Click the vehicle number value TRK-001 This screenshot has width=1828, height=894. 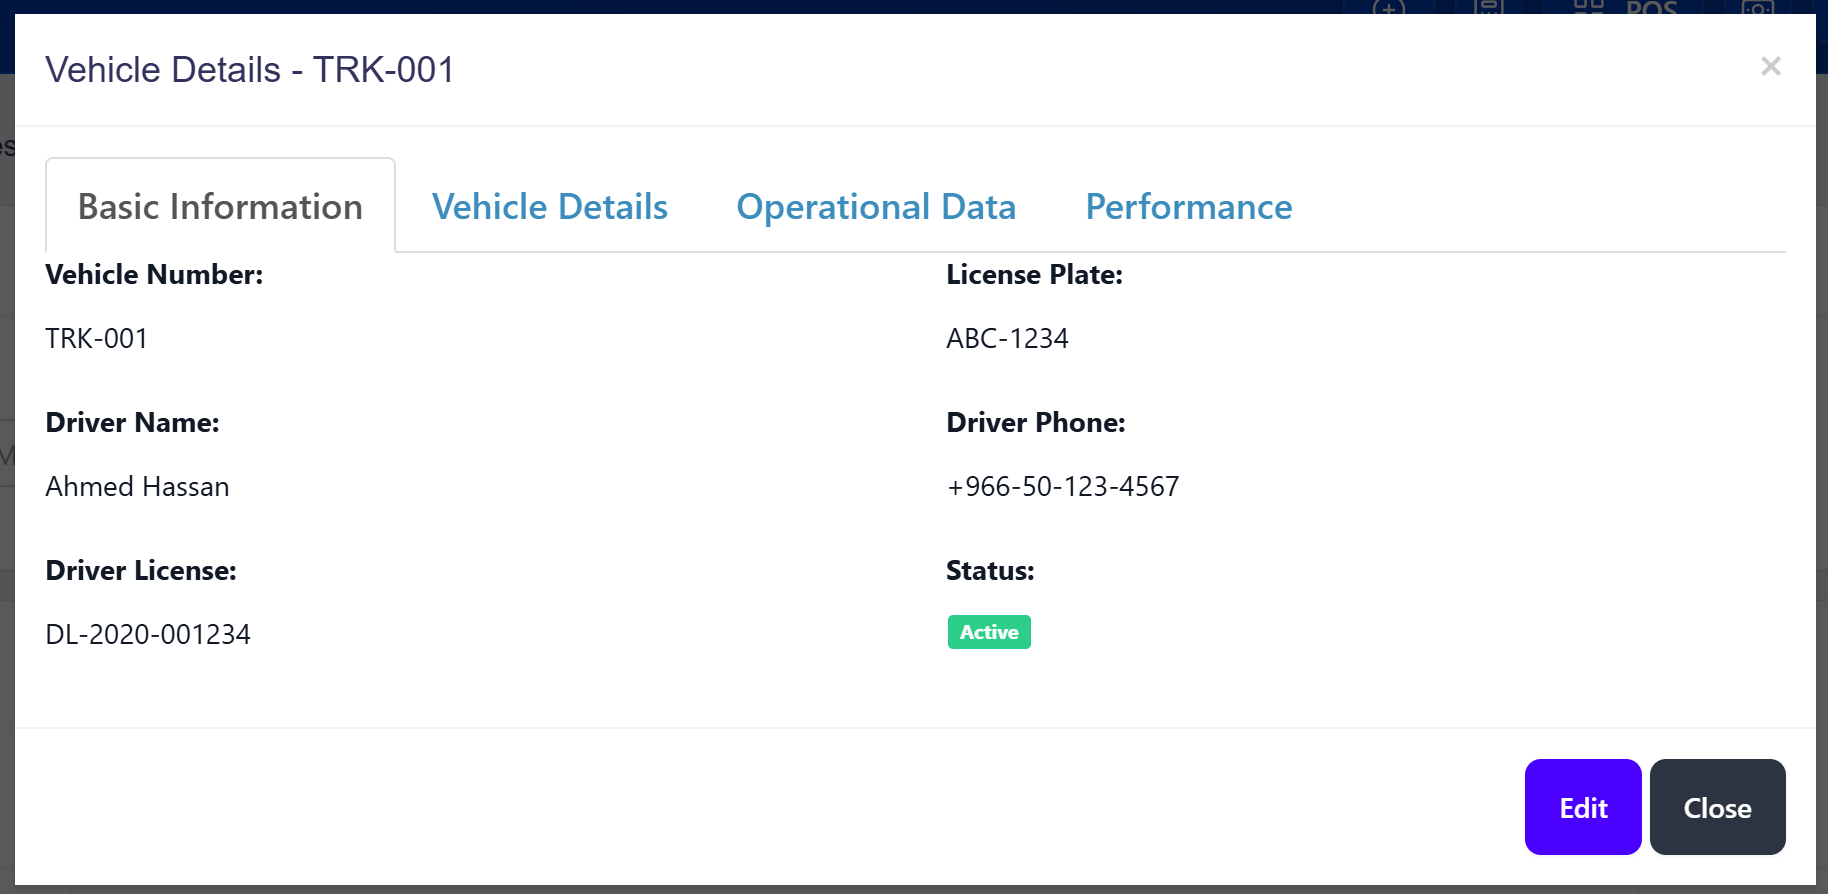click(96, 339)
